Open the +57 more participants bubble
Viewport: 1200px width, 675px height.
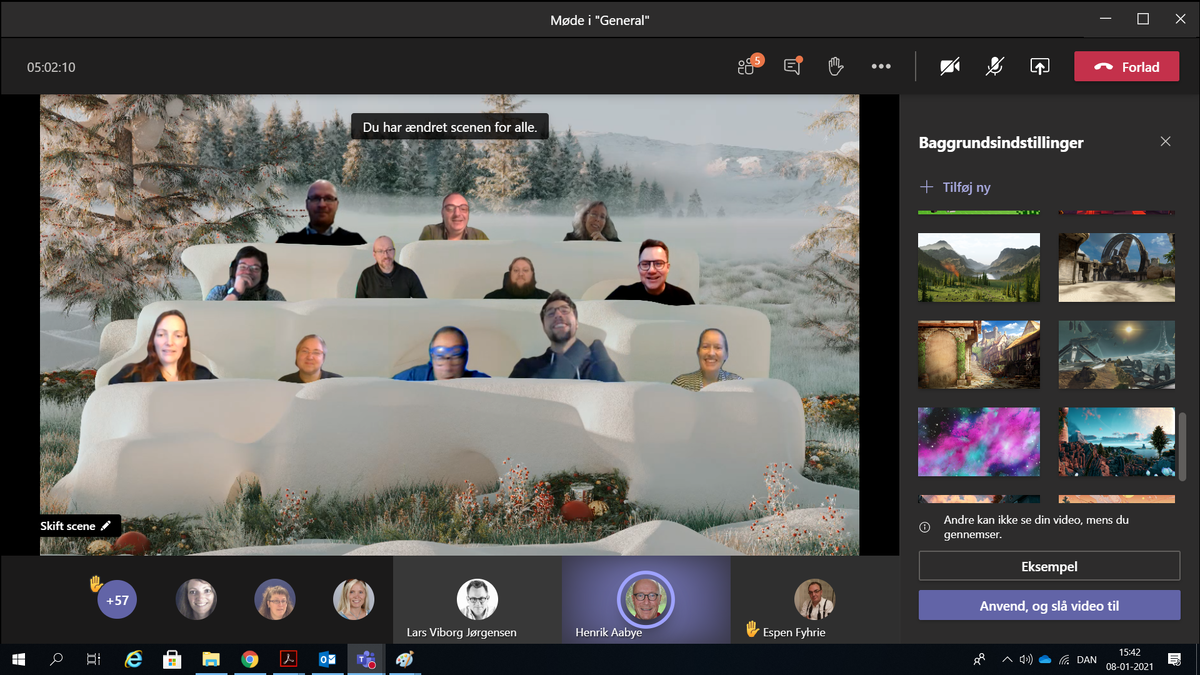(x=117, y=600)
